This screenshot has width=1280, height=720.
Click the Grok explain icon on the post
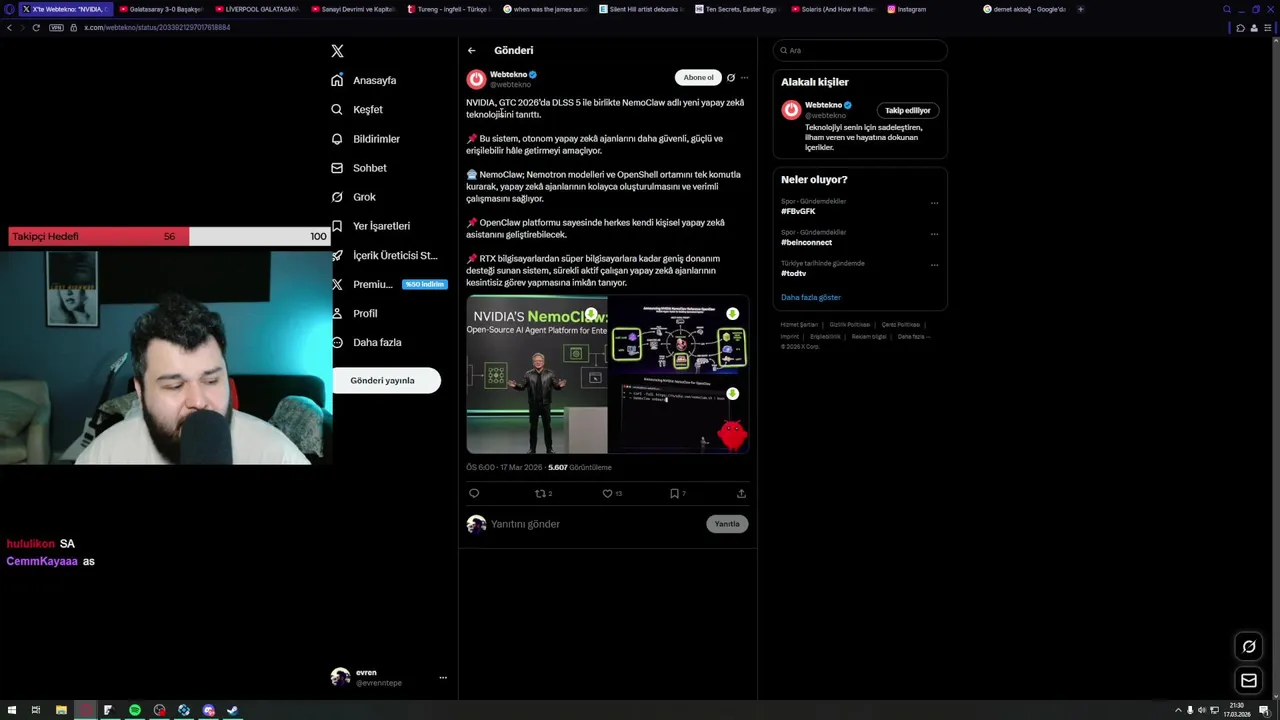click(731, 77)
